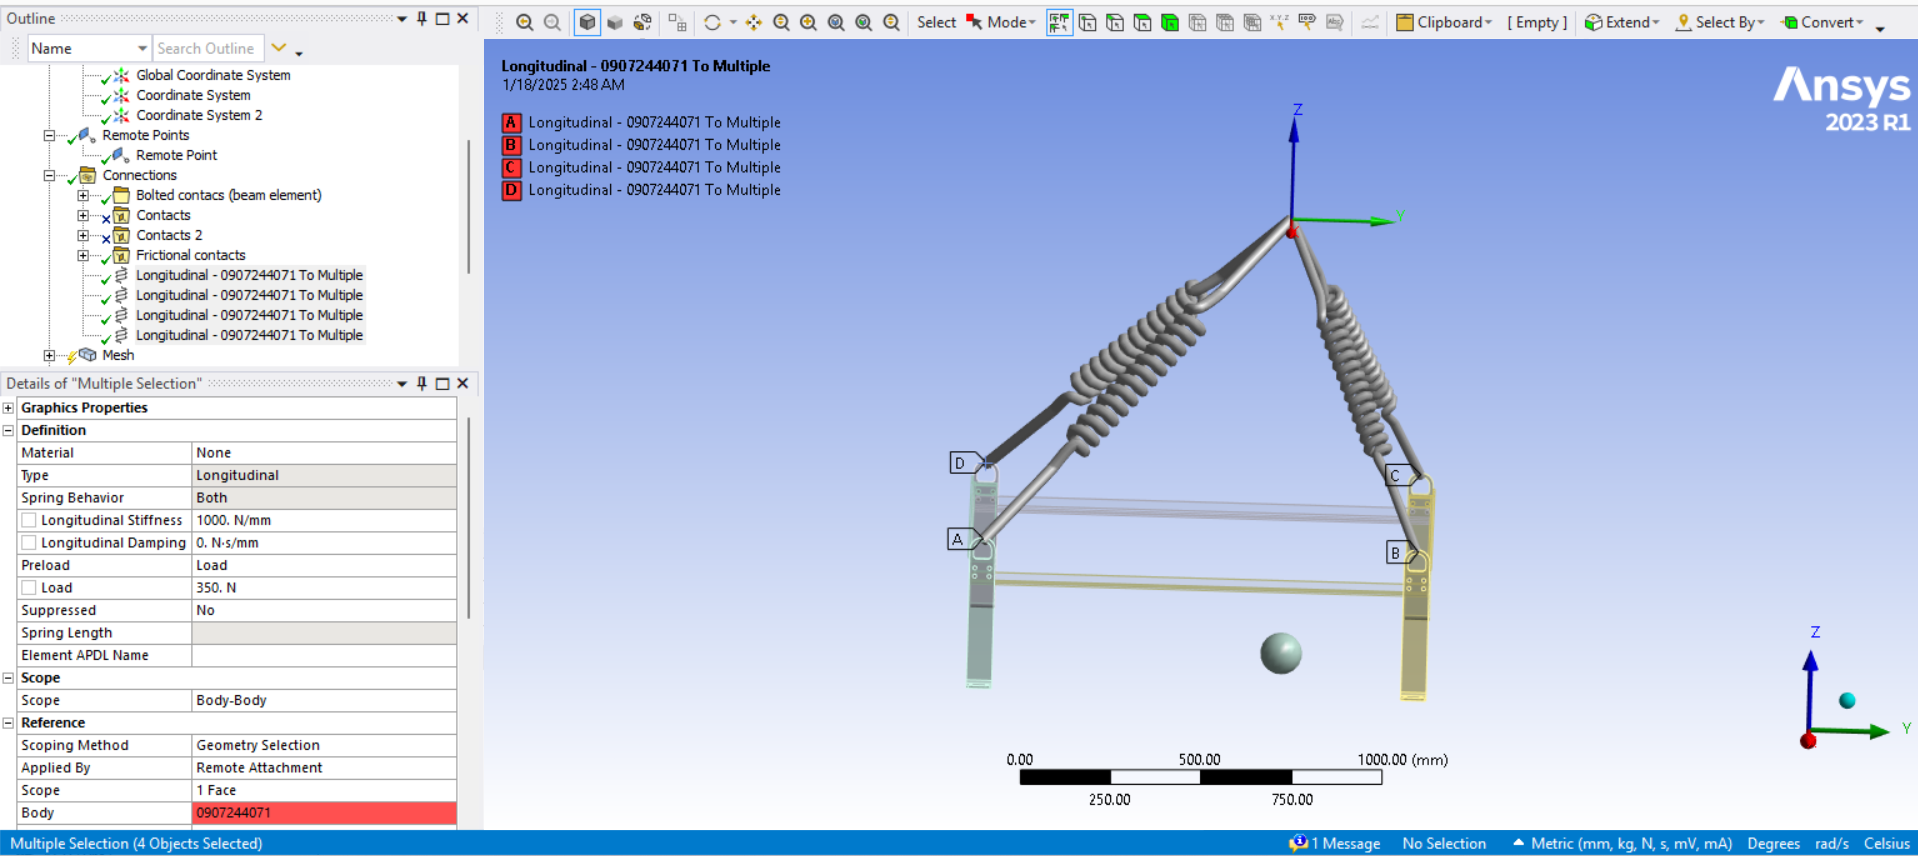Enable the Longitudinal Damping parameter checkbox
Viewport: 1918px width, 856px height.
coord(30,543)
